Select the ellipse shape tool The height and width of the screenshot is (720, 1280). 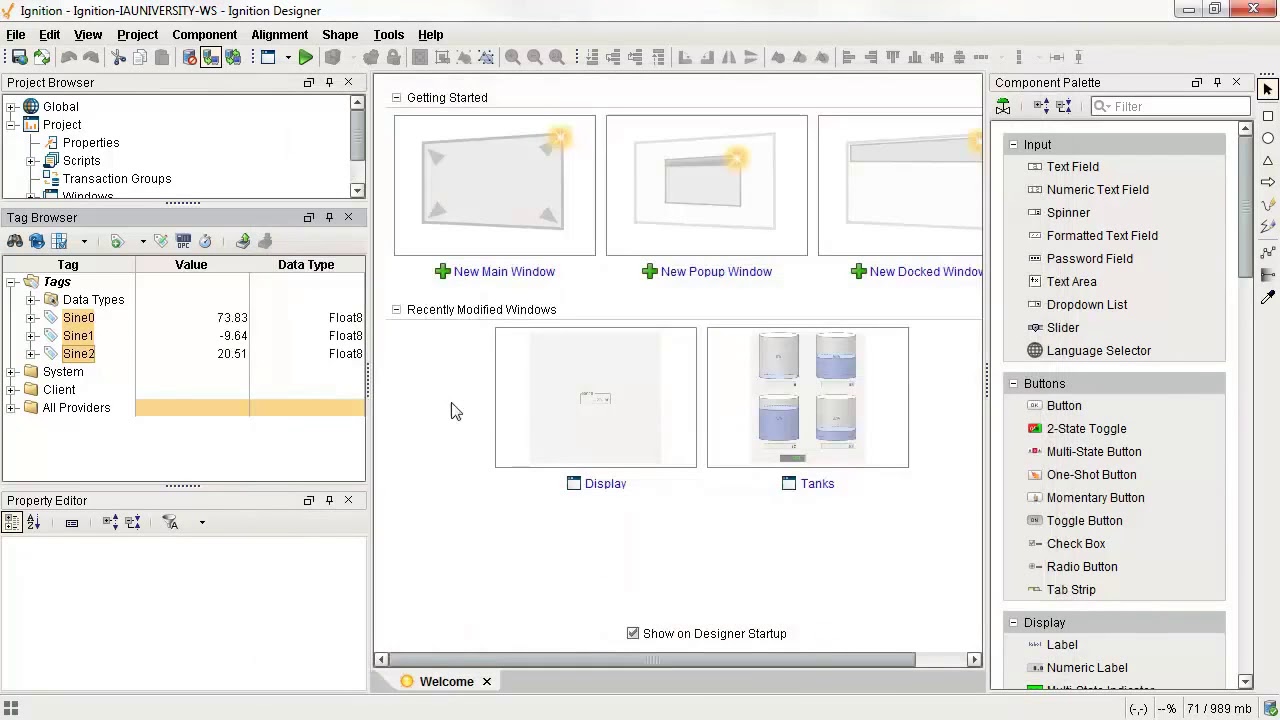[x=1268, y=138]
